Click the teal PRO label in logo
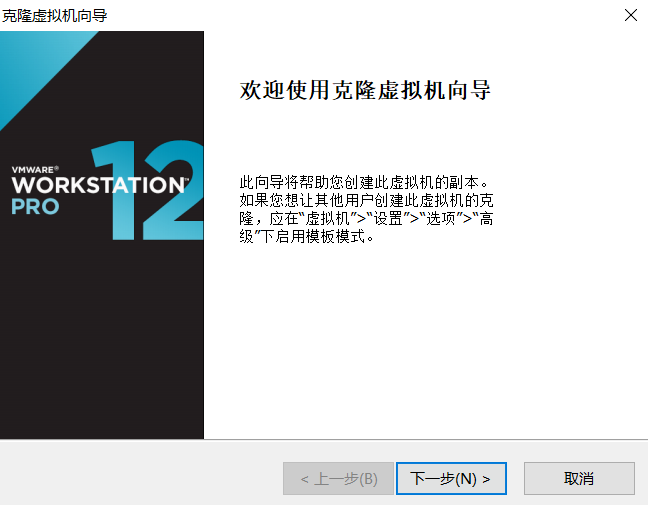The width and height of the screenshot is (648, 505). [35, 206]
